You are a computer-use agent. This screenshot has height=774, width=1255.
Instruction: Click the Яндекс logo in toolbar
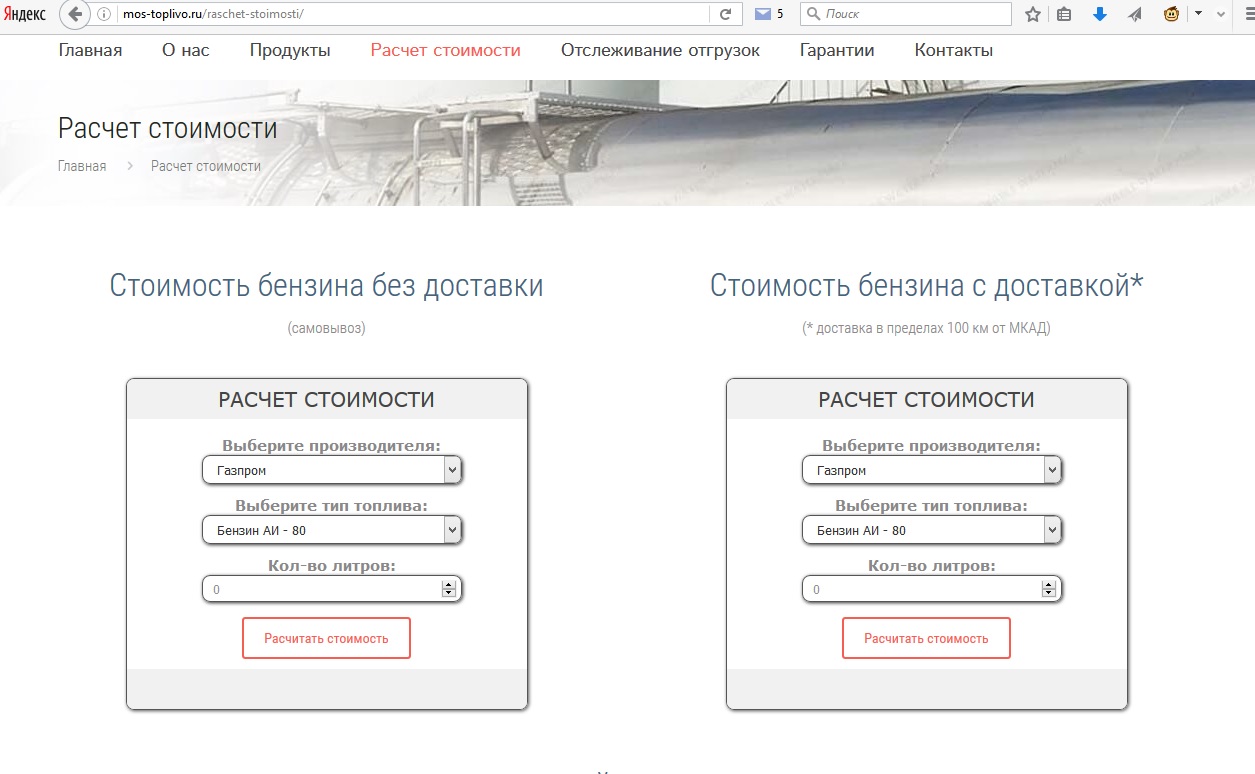click(27, 14)
